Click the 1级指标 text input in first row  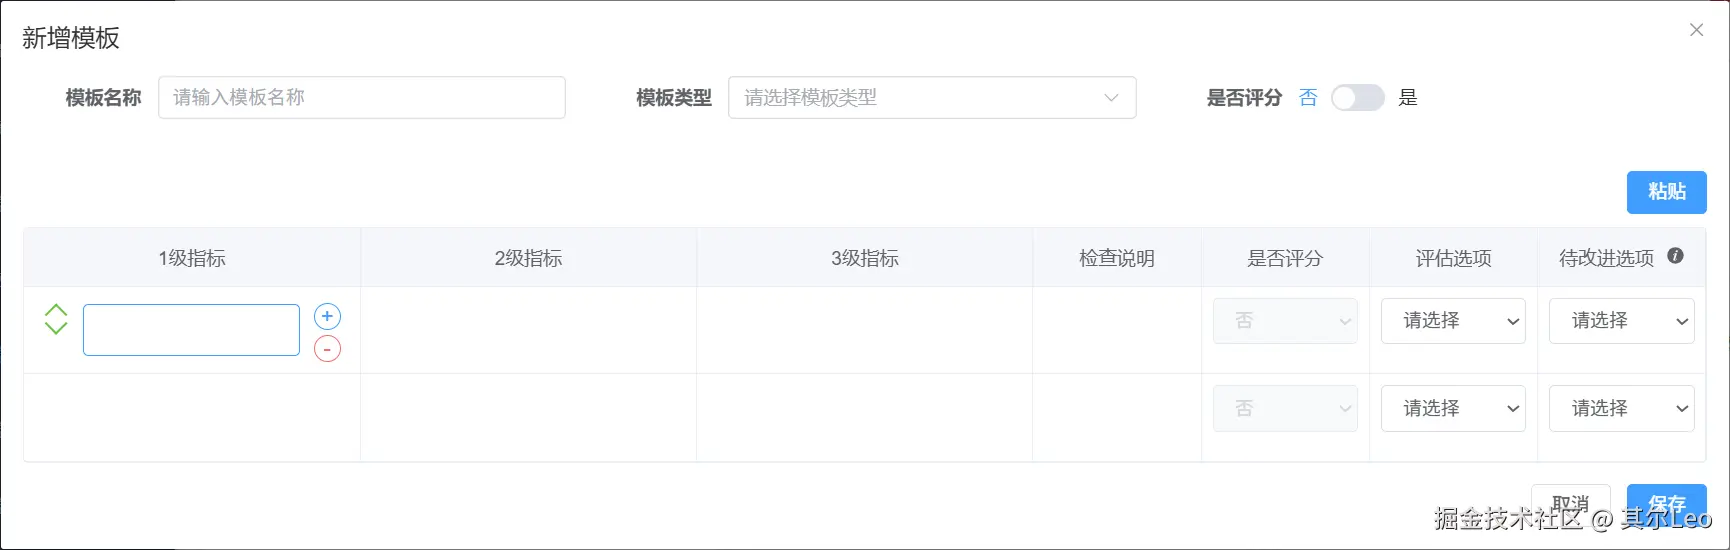click(191, 330)
